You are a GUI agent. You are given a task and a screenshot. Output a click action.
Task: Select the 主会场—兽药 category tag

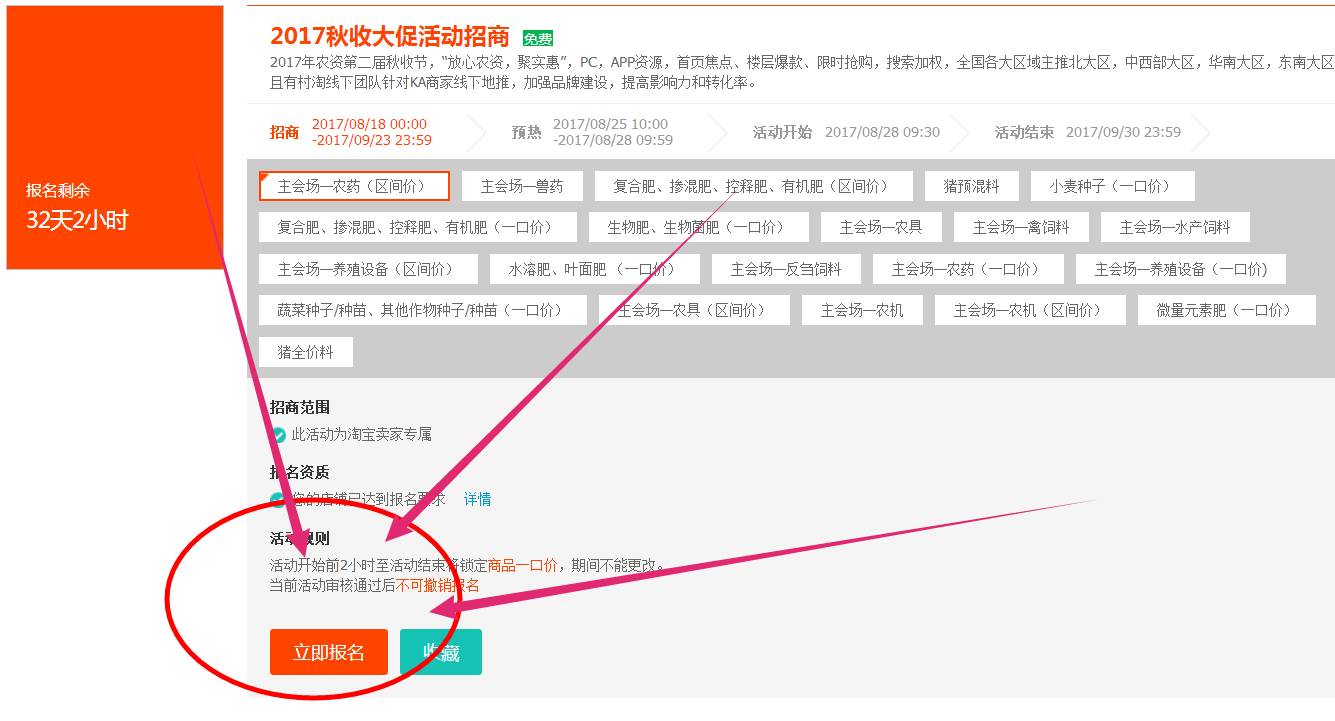521,185
